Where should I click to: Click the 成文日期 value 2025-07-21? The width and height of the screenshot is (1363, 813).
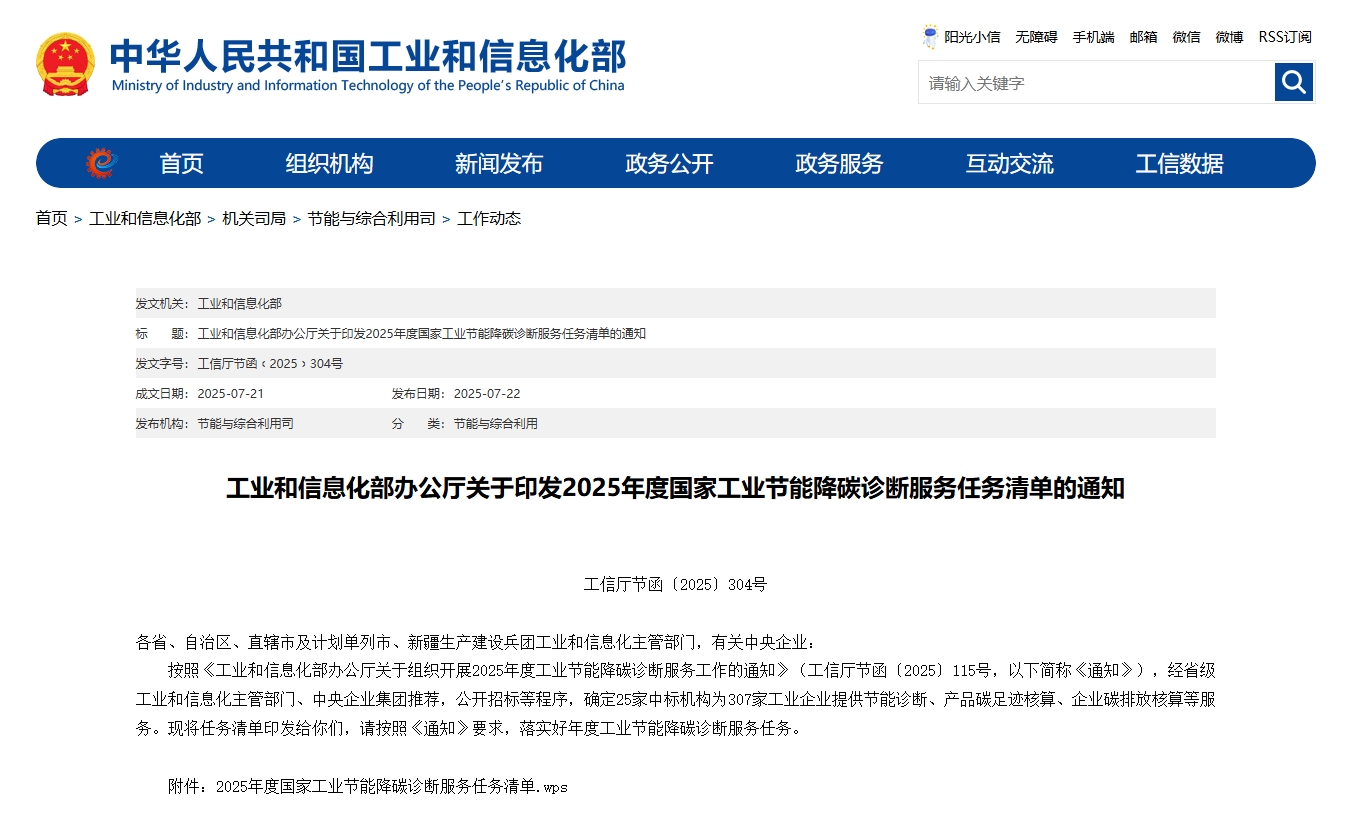[x=231, y=394]
